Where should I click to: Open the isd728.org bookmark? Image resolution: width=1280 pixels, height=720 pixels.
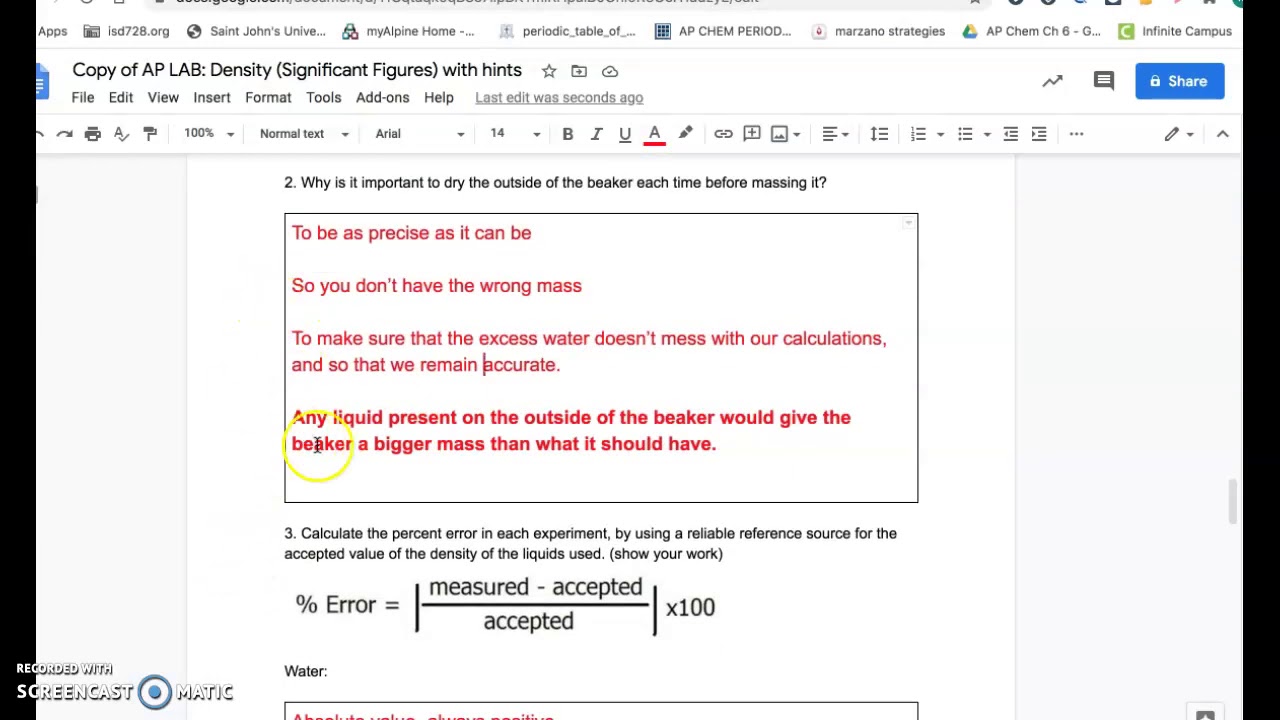[x=126, y=31]
